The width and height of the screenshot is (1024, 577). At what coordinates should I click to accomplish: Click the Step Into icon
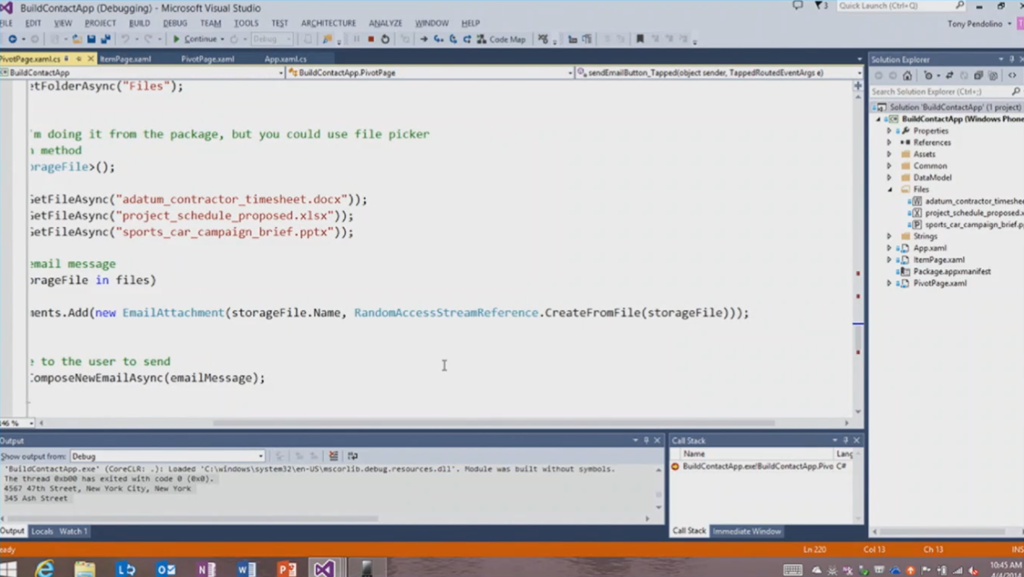[438, 39]
